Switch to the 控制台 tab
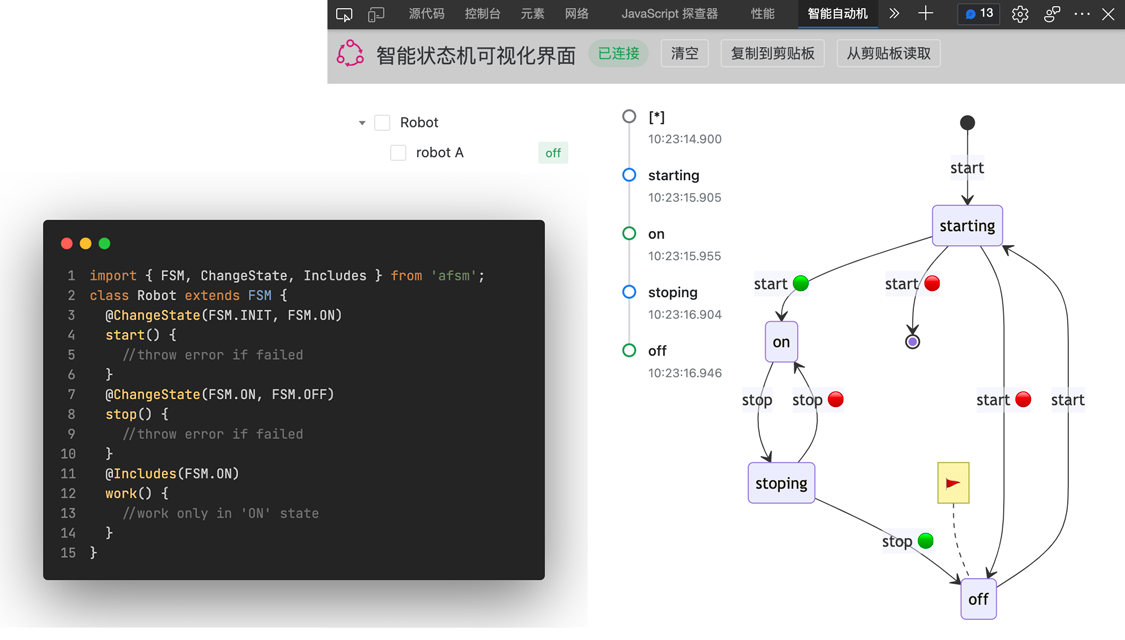Viewport: 1125px width, 640px height. (x=481, y=13)
